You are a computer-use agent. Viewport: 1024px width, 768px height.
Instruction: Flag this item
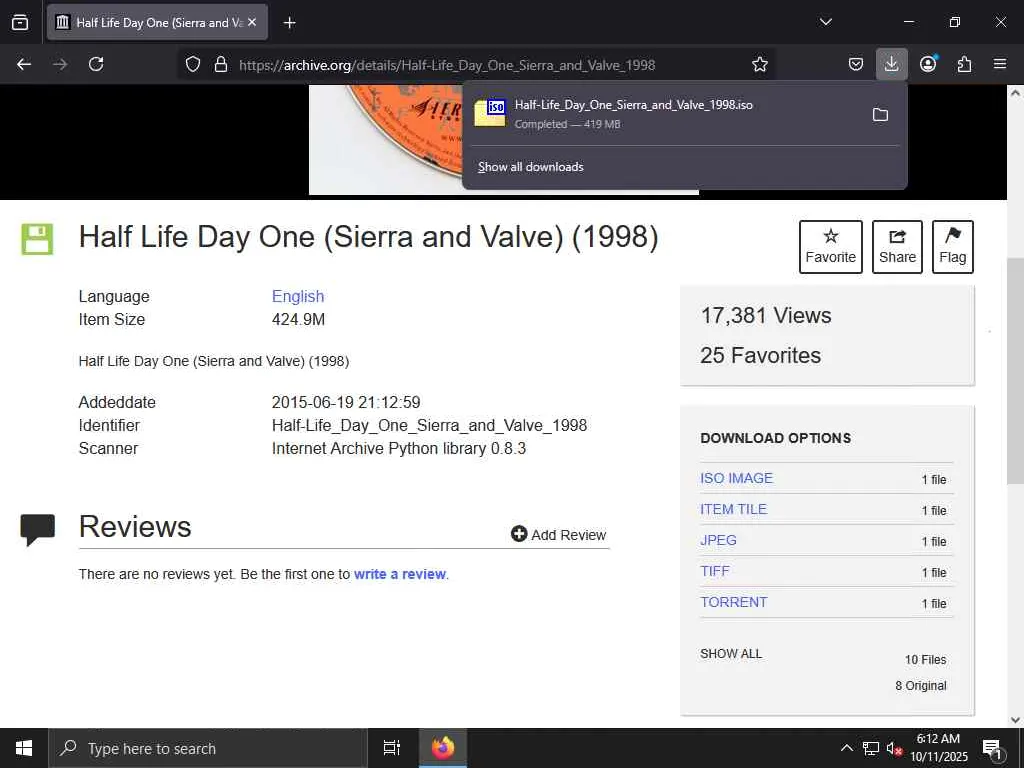point(953,247)
